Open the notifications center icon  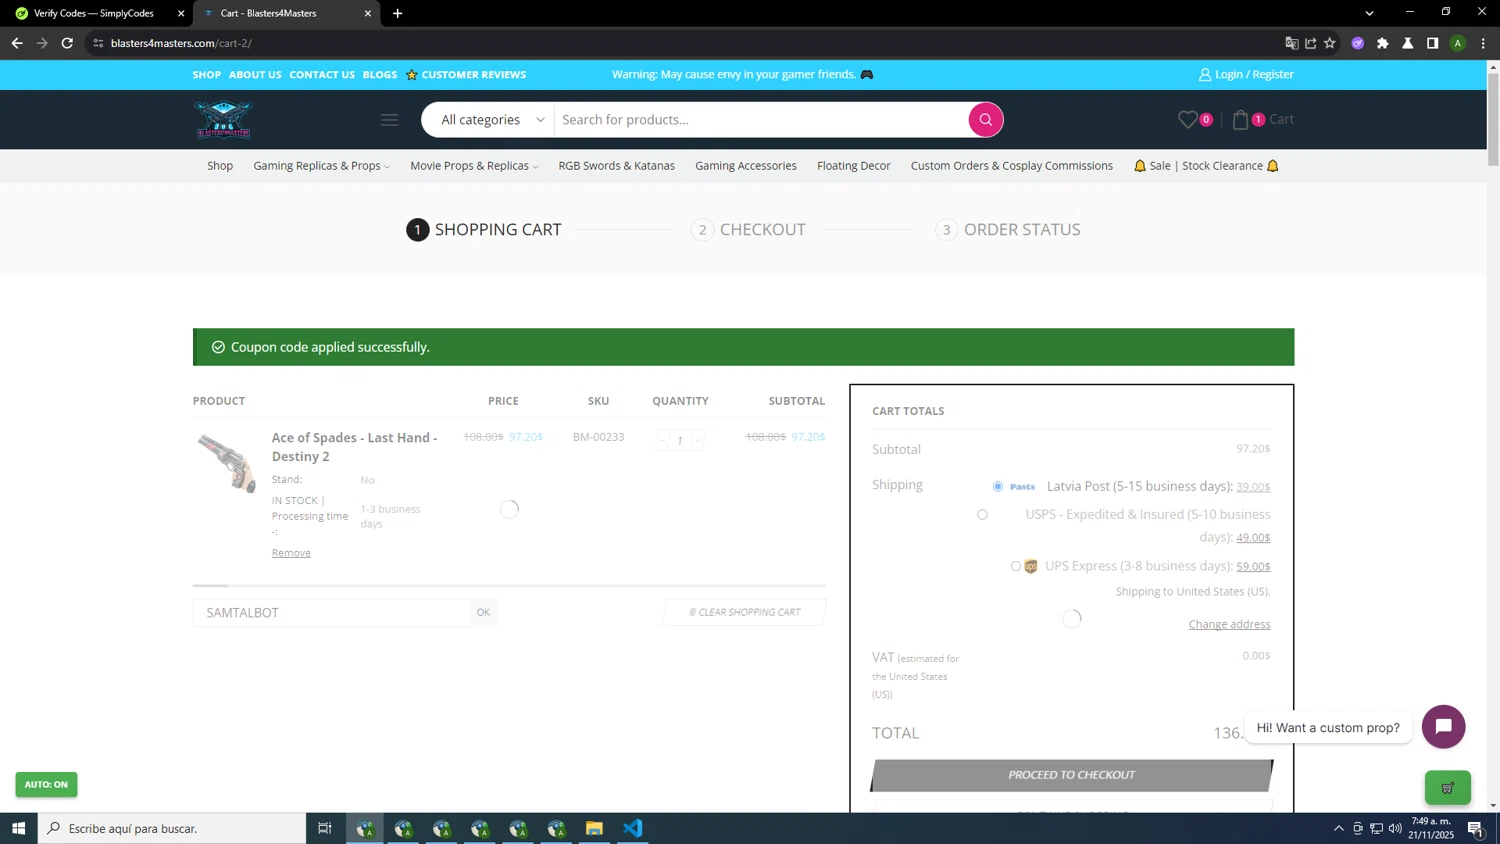[x=1475, y=828]
